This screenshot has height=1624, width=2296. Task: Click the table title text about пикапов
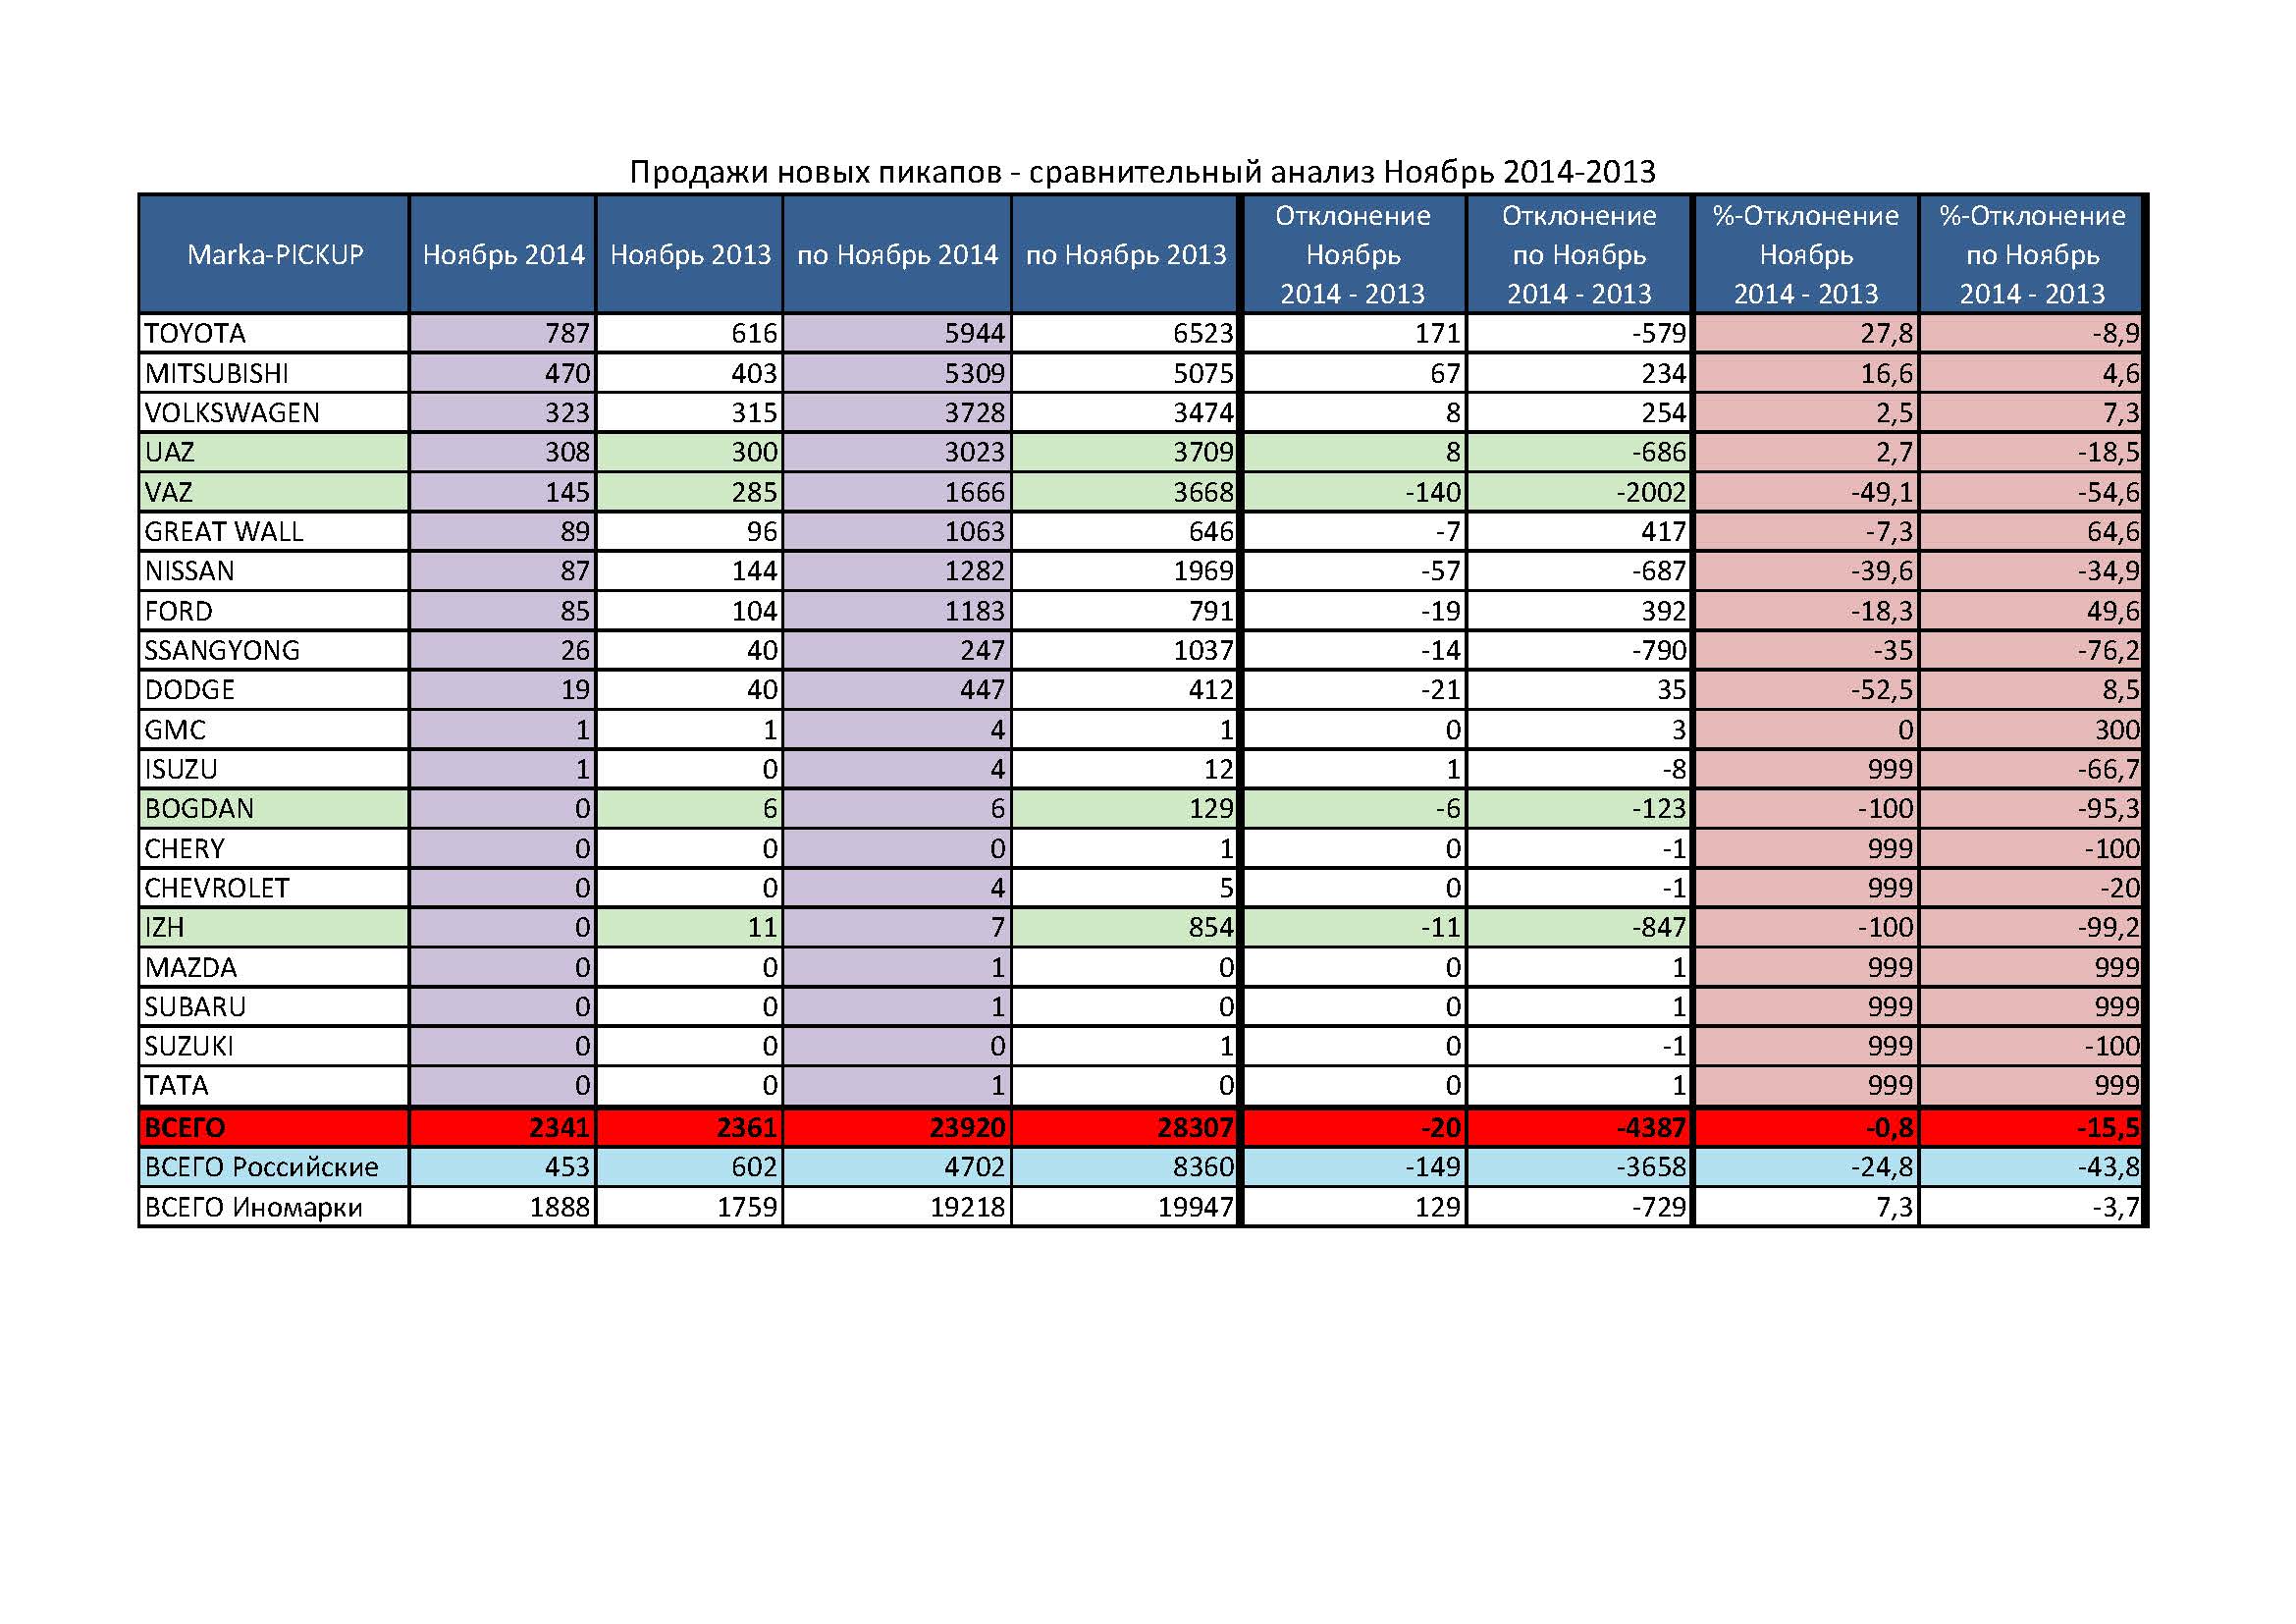click(1142, 172)
